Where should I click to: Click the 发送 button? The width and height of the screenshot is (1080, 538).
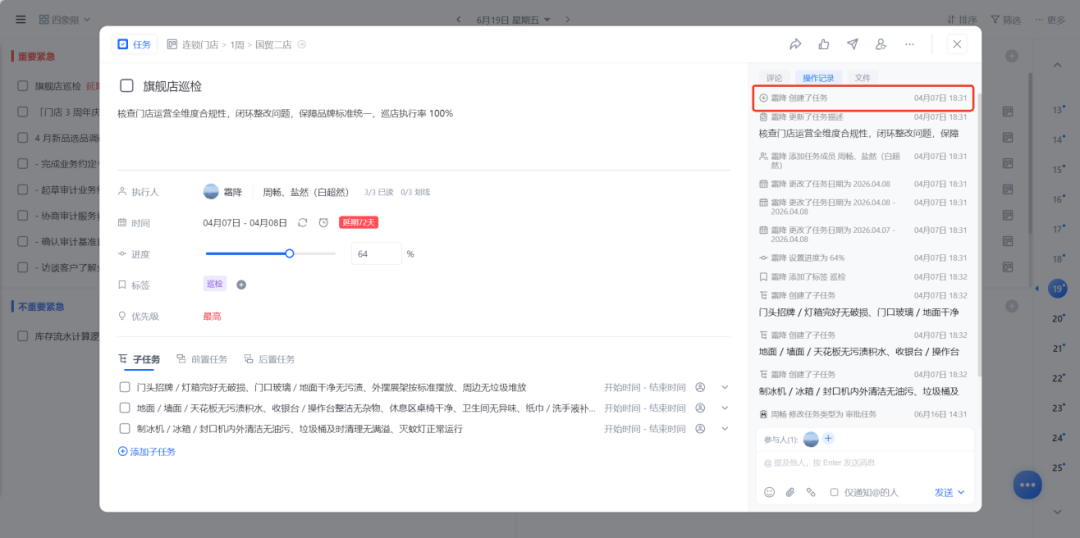tap(944, 493)
